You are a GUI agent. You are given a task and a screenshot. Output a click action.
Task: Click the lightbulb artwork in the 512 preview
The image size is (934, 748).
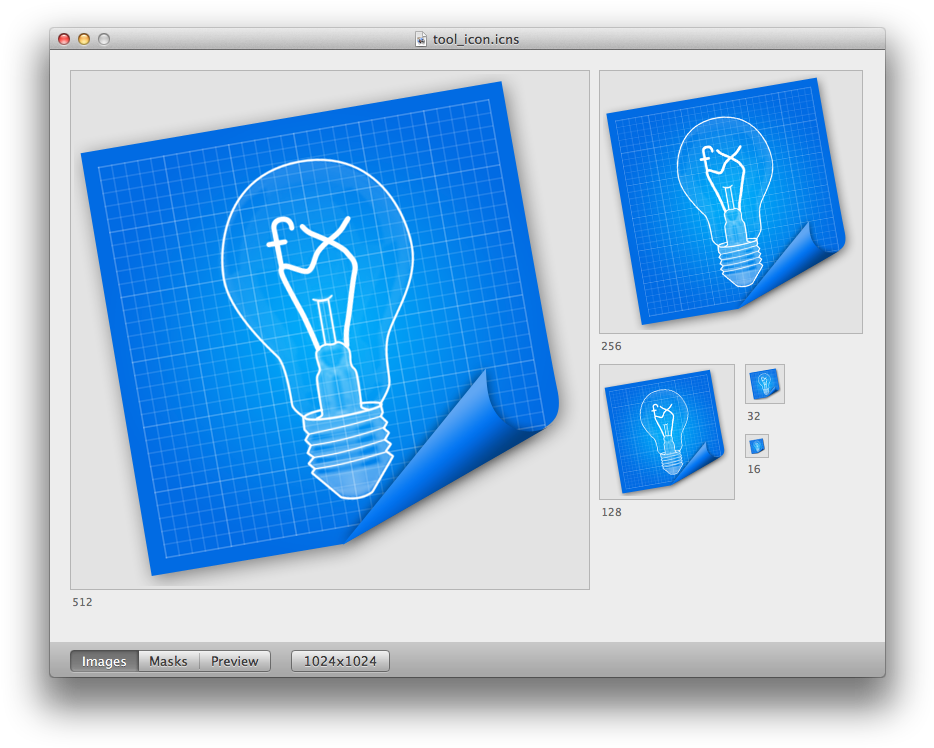(320, 300)
